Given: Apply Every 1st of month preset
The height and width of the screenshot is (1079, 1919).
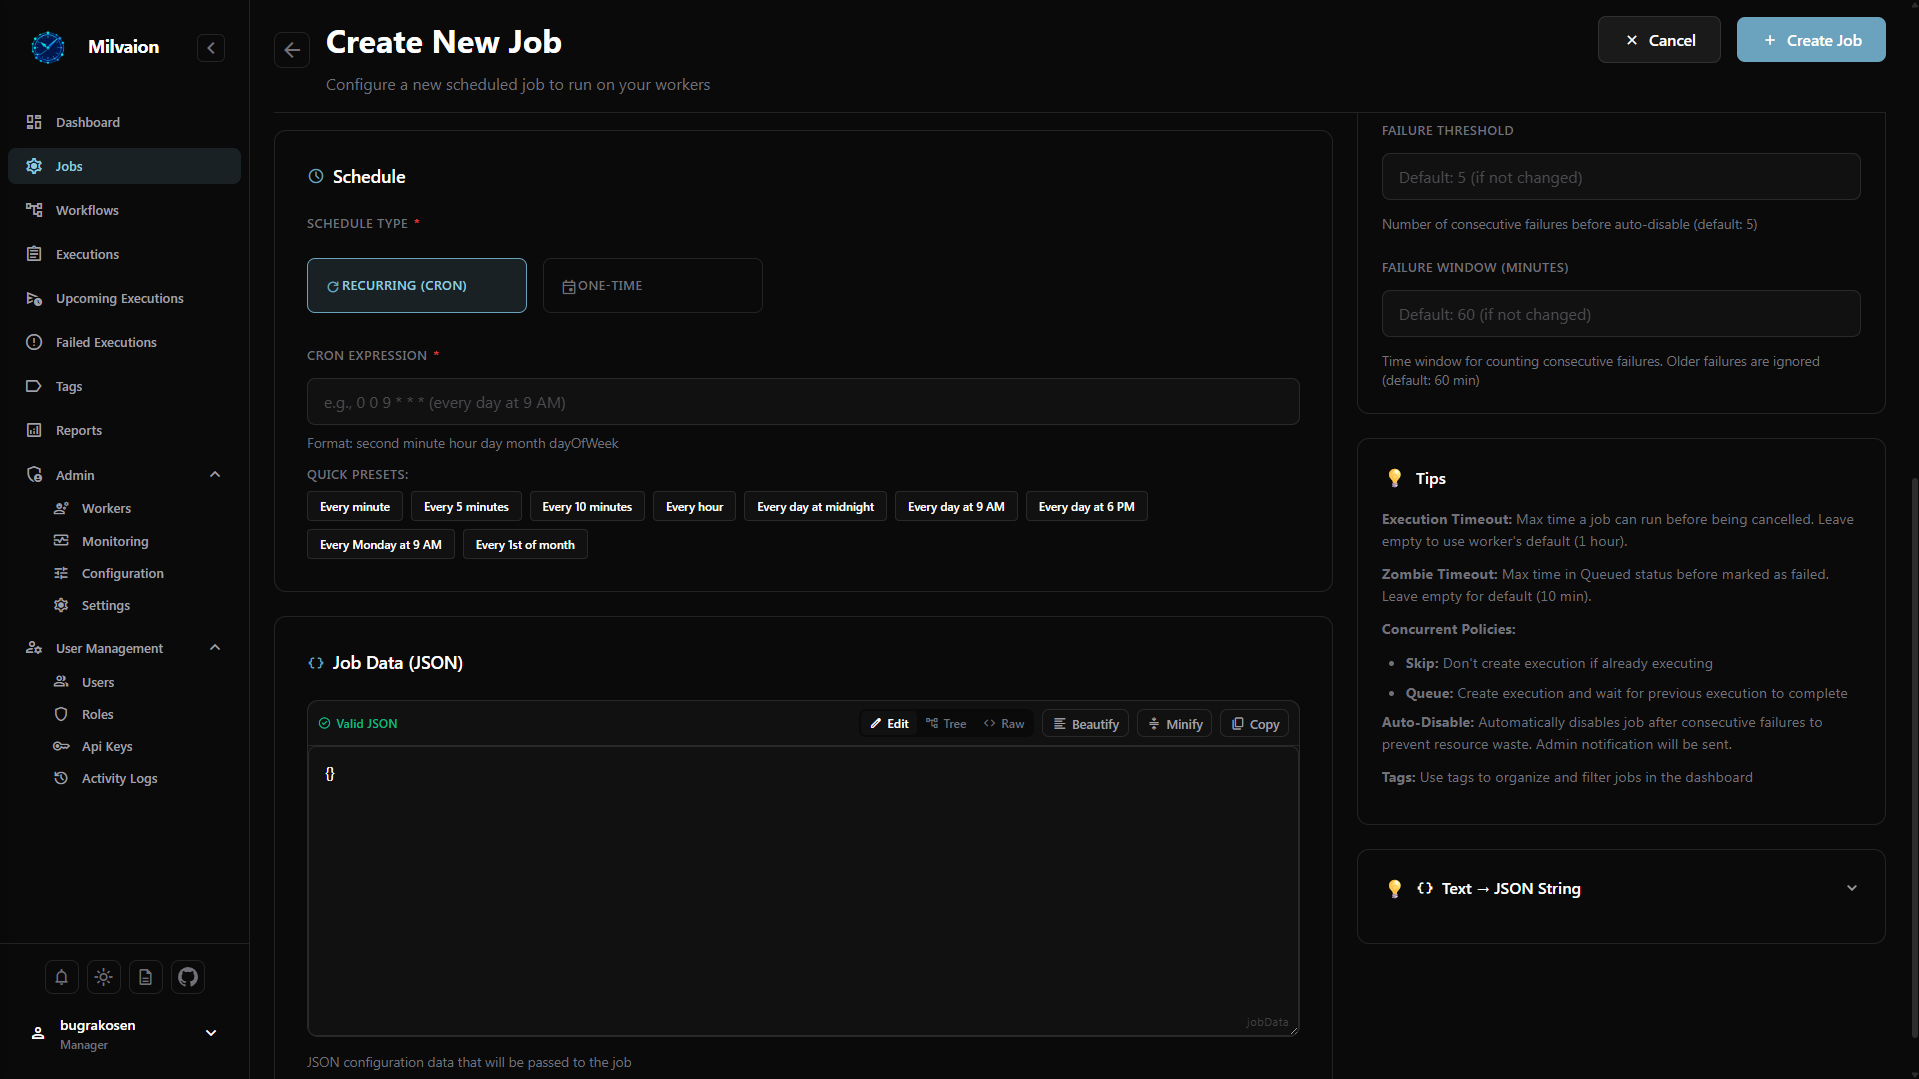Looking at the screenshot, I should 525,545.
